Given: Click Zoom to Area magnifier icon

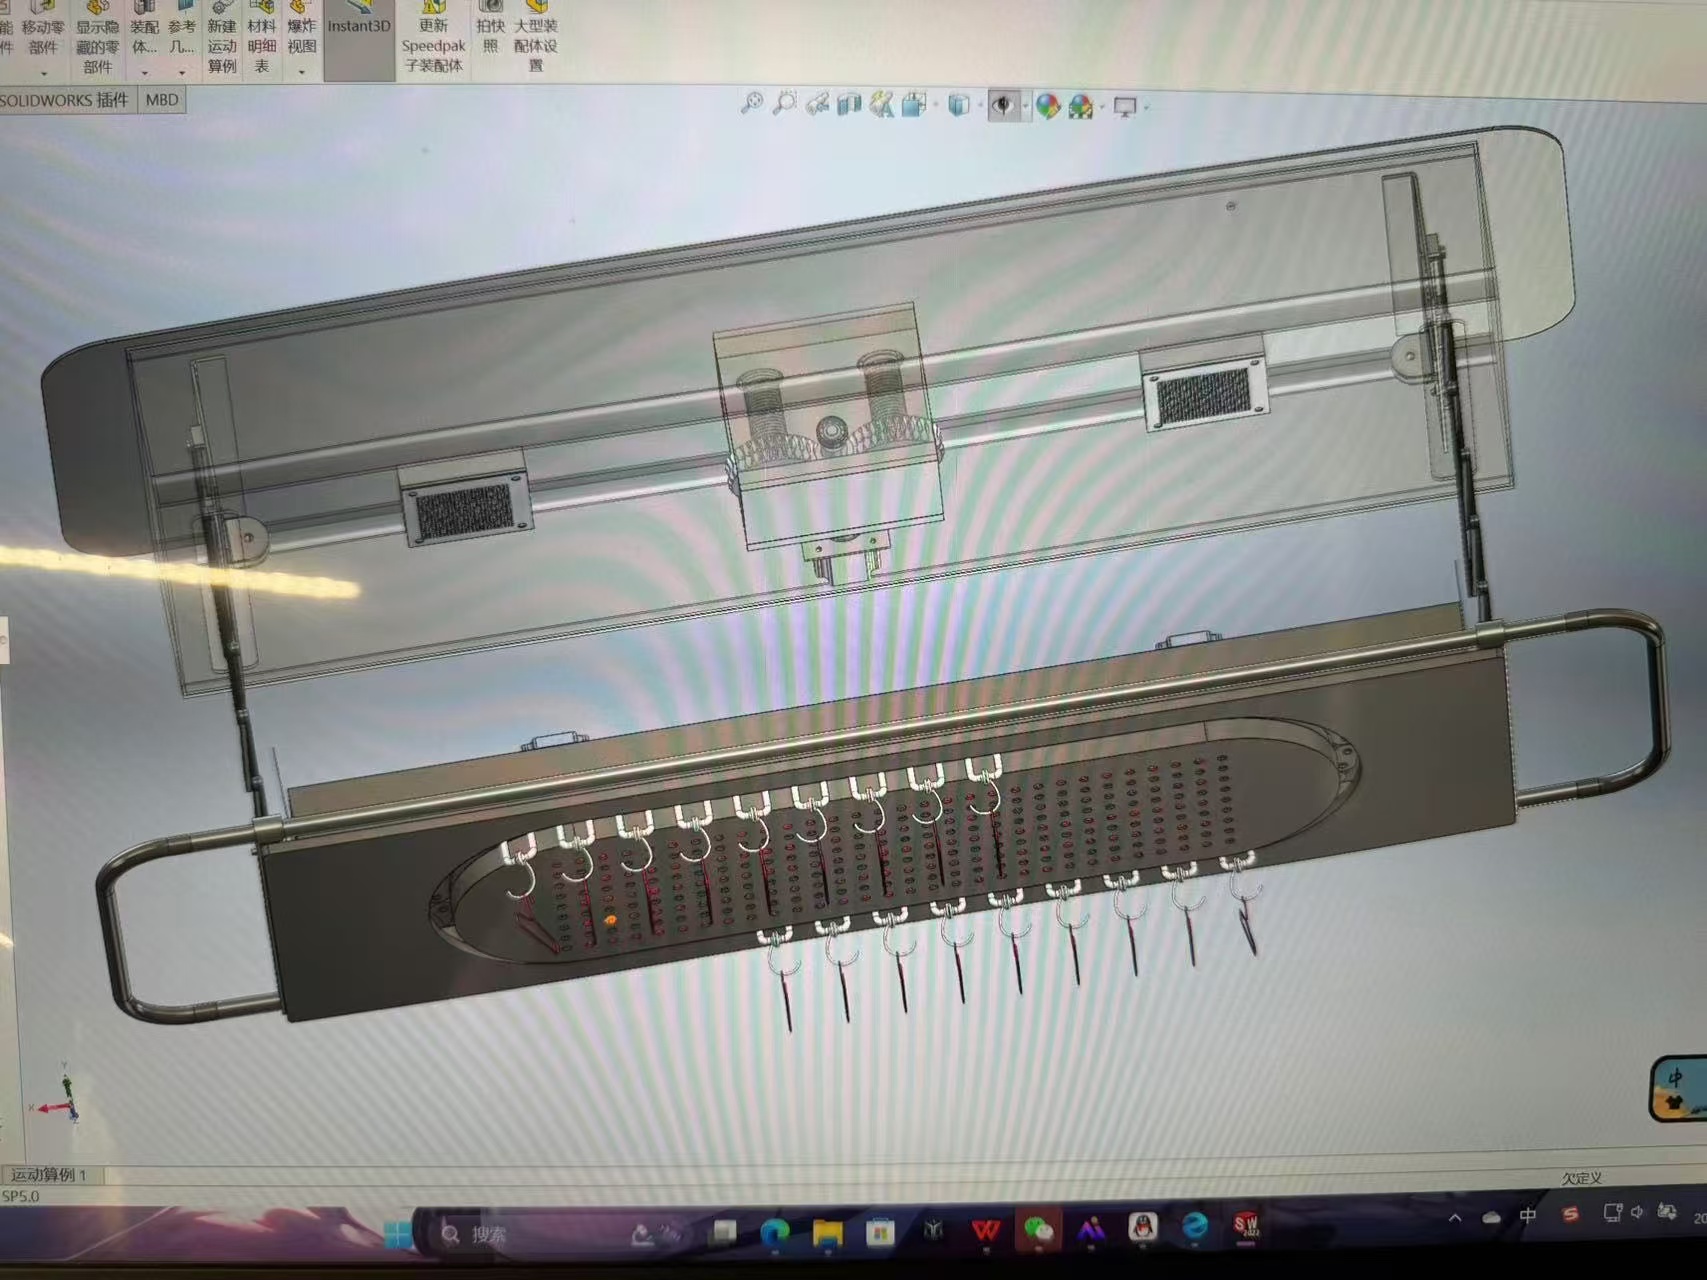Looking at the screenshot, I should pyautogui.click(x=785, y=103).
